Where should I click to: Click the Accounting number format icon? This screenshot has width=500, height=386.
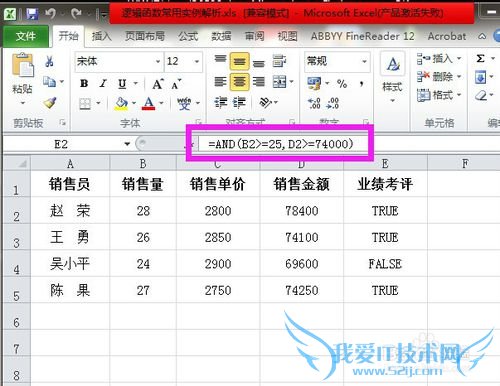pyautogui.click(x=314, y=83)
